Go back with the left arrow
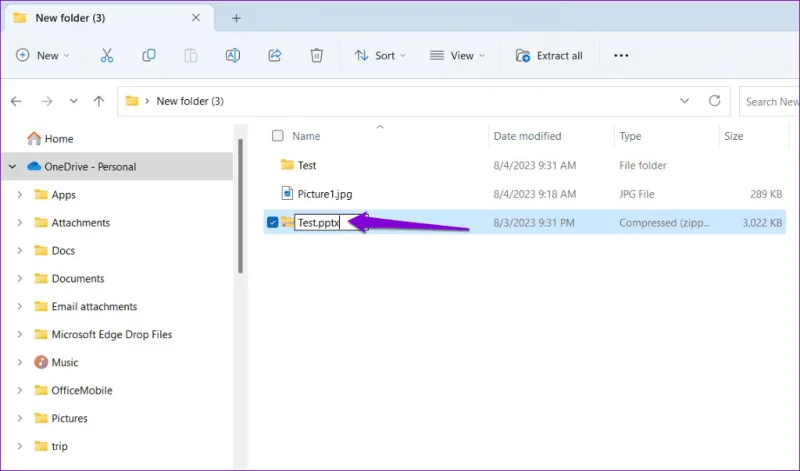Screen dimensions: 800x471 point(16,101)
